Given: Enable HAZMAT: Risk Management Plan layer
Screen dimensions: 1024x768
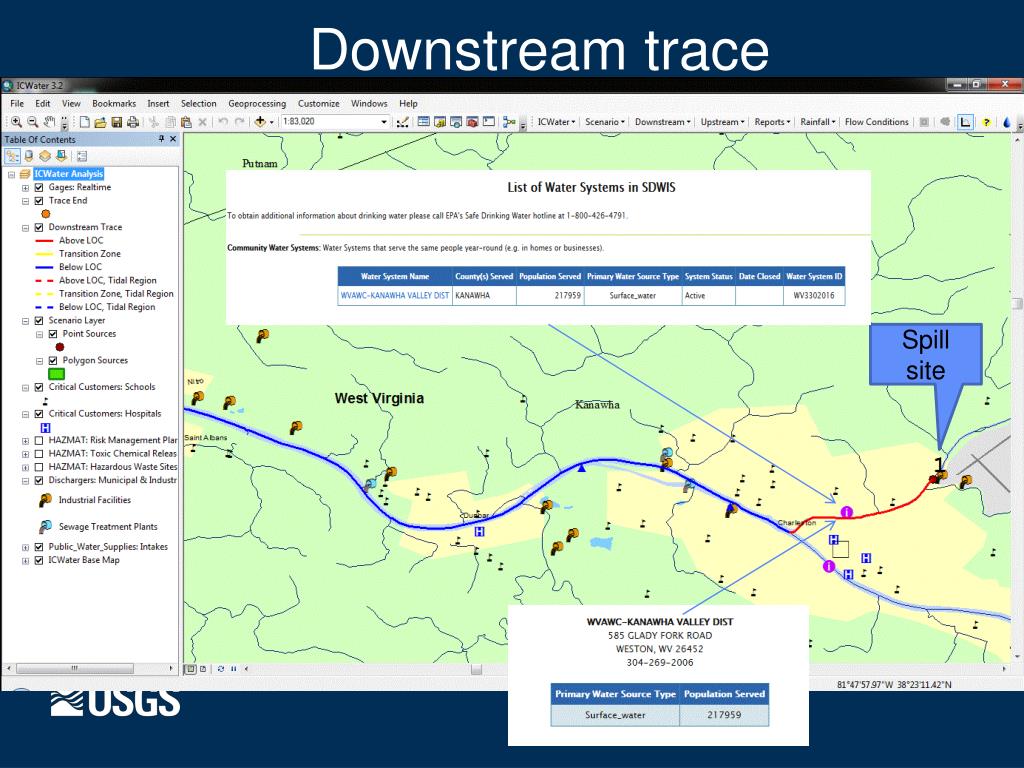Looking at the screenshot, I should click(x=39, y=440).
